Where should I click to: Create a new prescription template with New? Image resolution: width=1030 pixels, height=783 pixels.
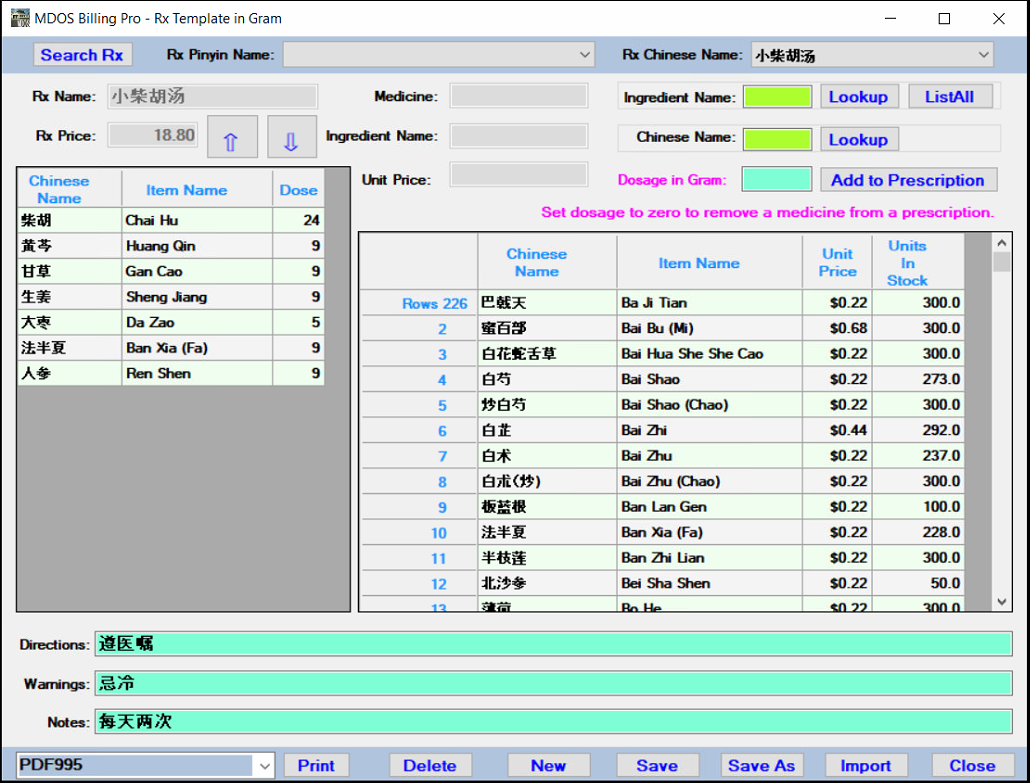tap(548, 764)
